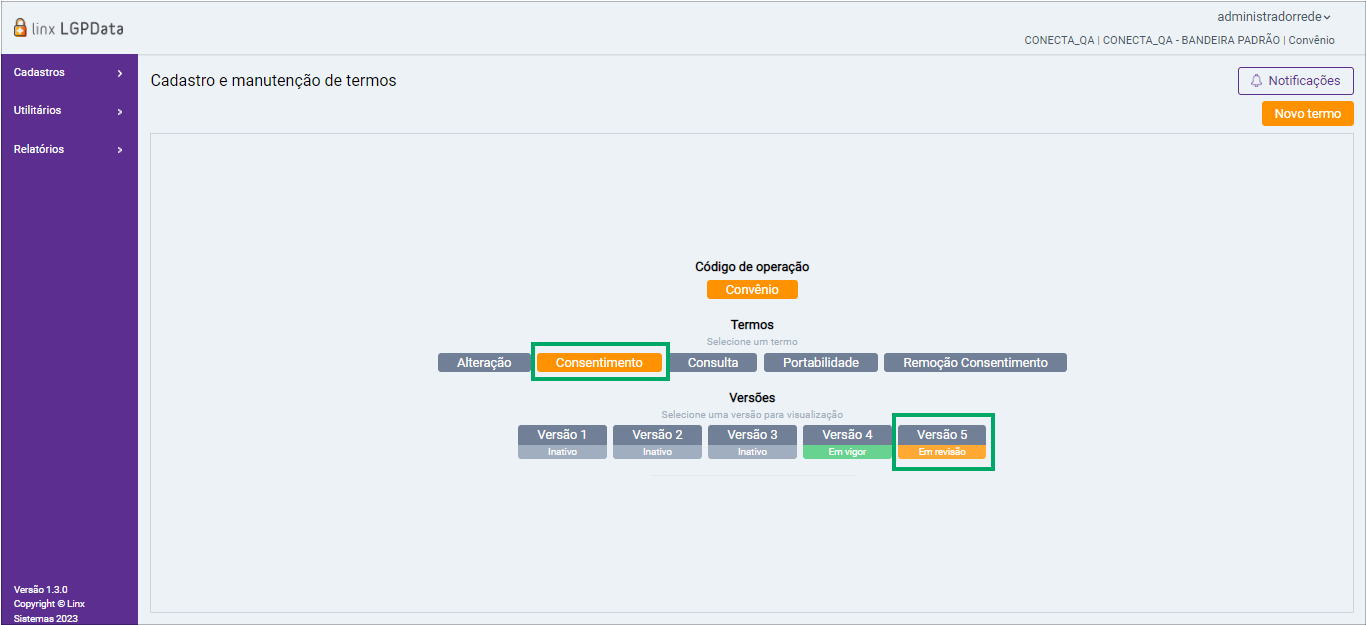Open Versão 1 inactive version

pyautogui.click(x=562, y=435)
